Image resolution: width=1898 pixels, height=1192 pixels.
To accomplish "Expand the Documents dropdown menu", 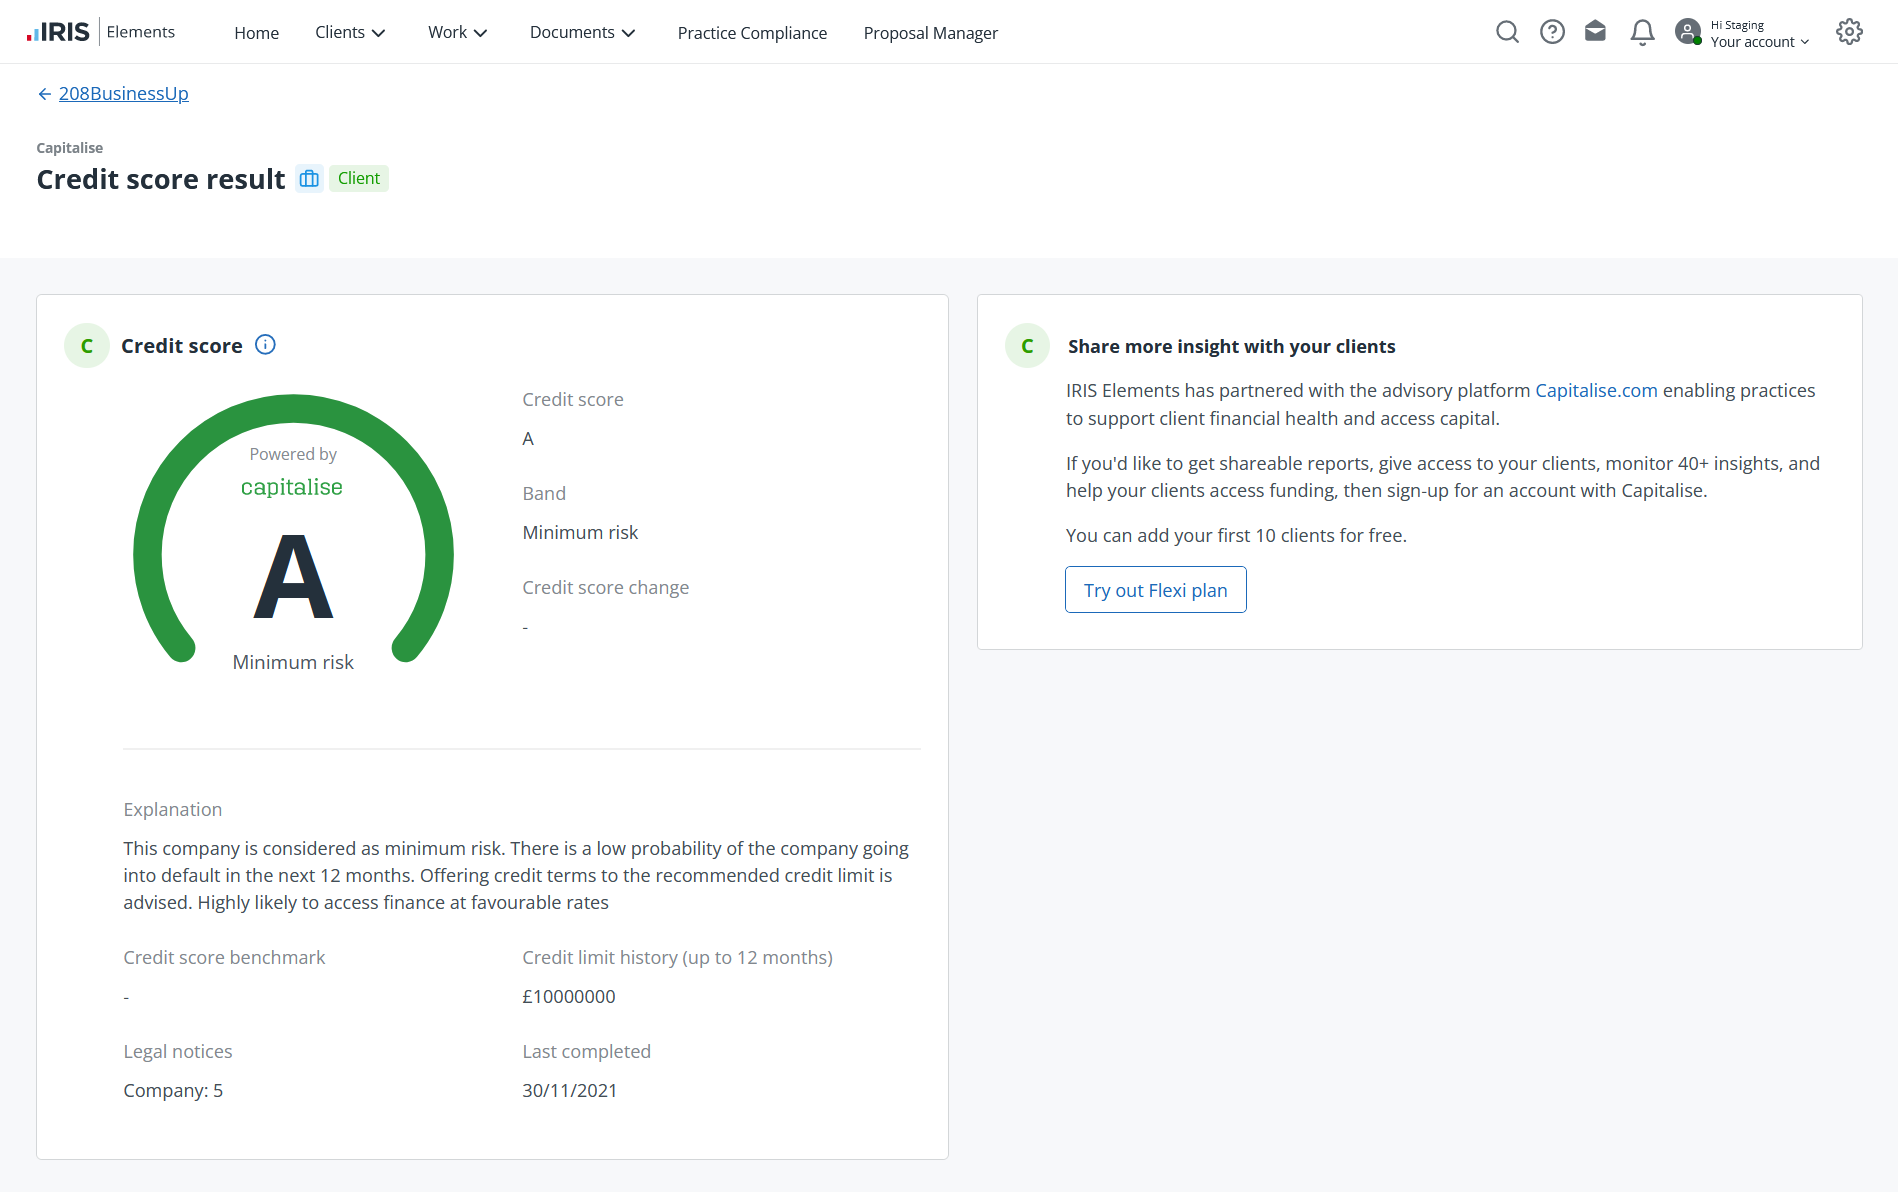I will pos(582,33).
